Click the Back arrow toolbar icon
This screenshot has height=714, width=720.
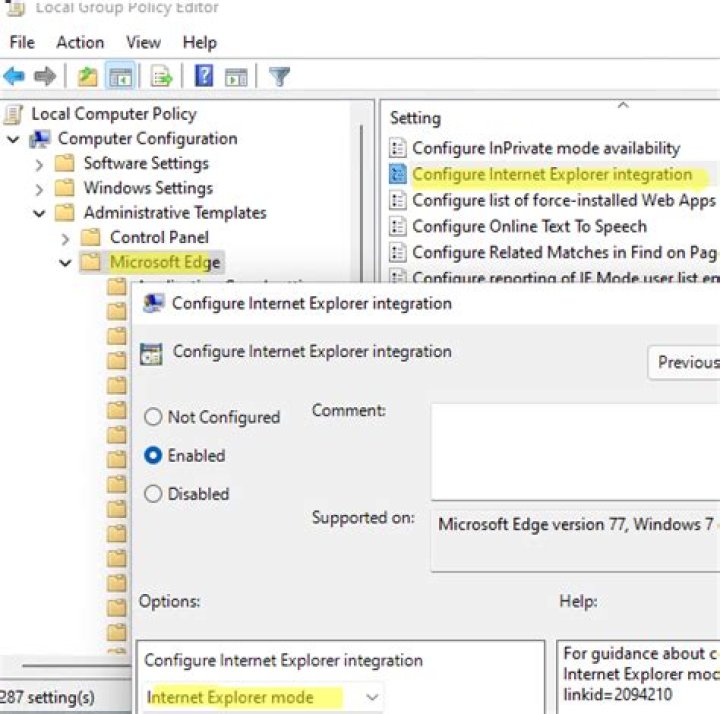click(x=14, y=76)
